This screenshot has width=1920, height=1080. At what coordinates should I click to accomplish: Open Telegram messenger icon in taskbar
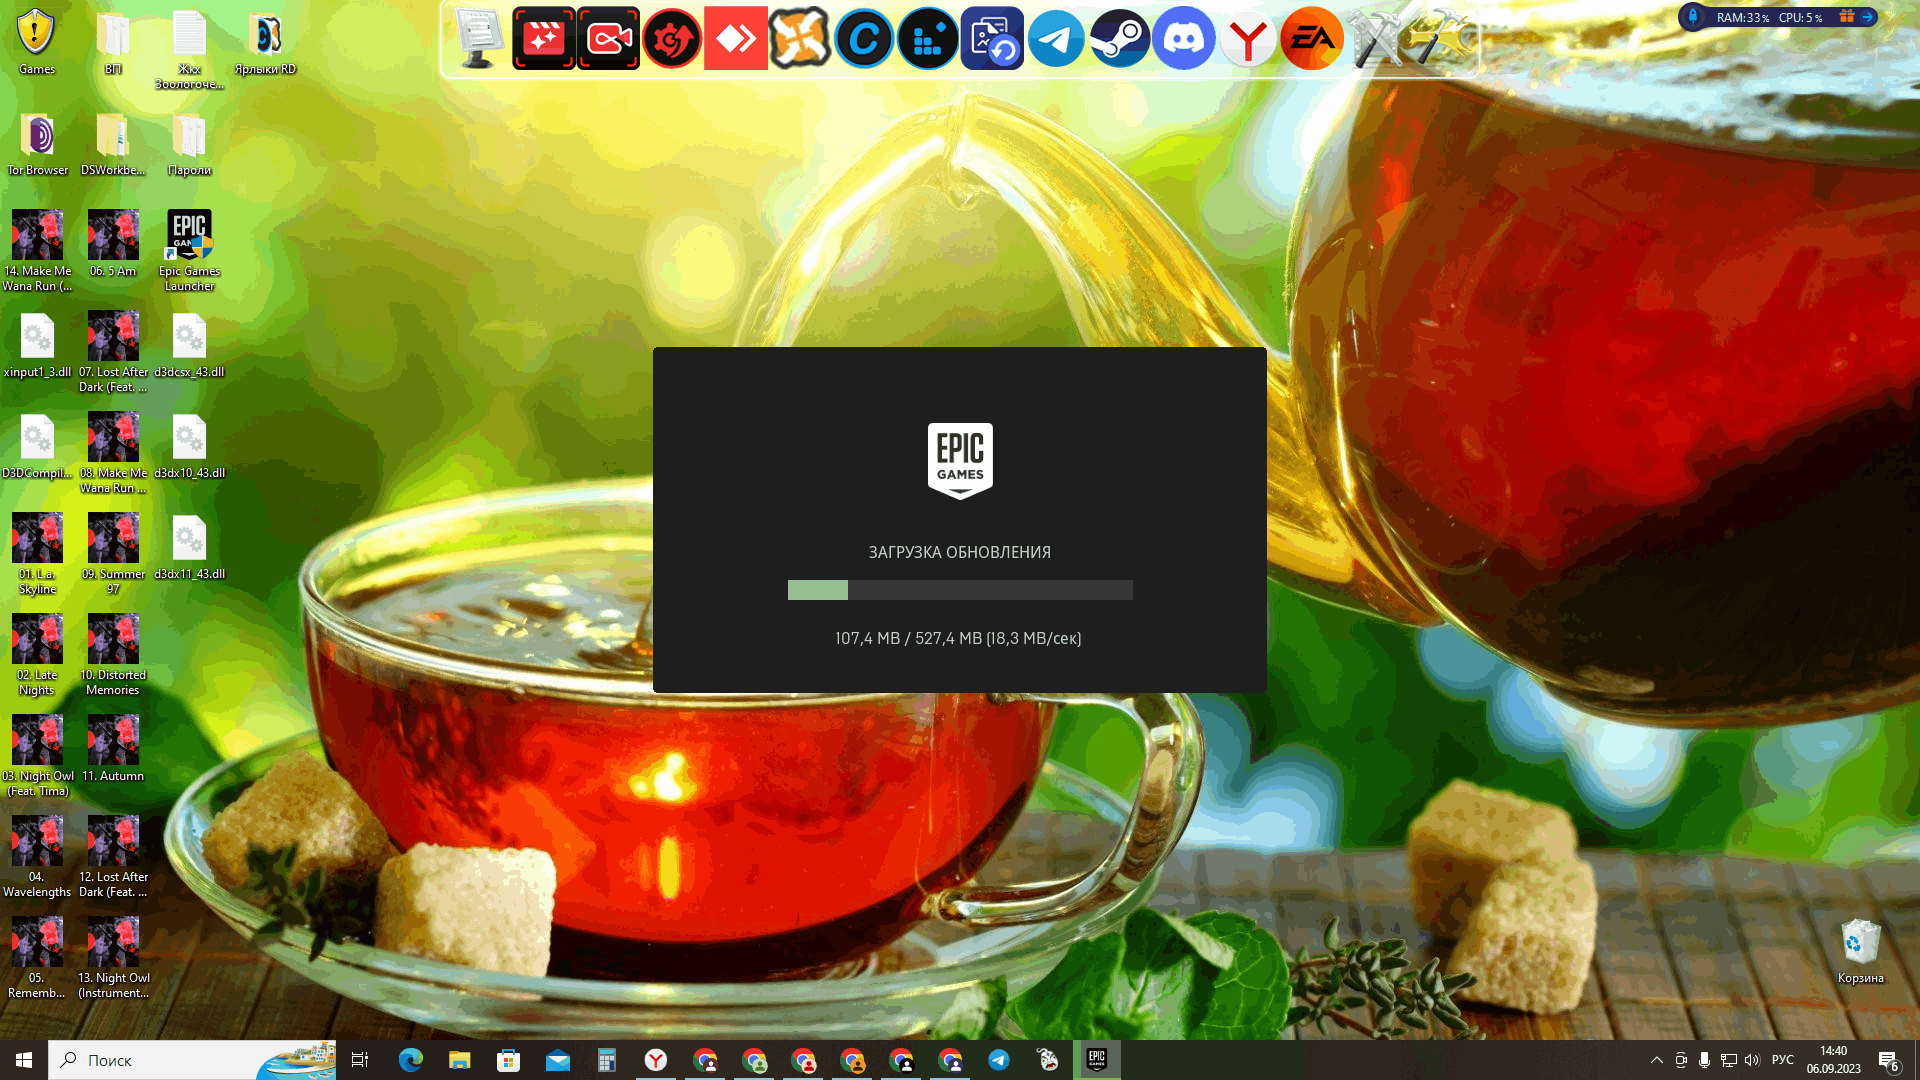pos(998,1059)
